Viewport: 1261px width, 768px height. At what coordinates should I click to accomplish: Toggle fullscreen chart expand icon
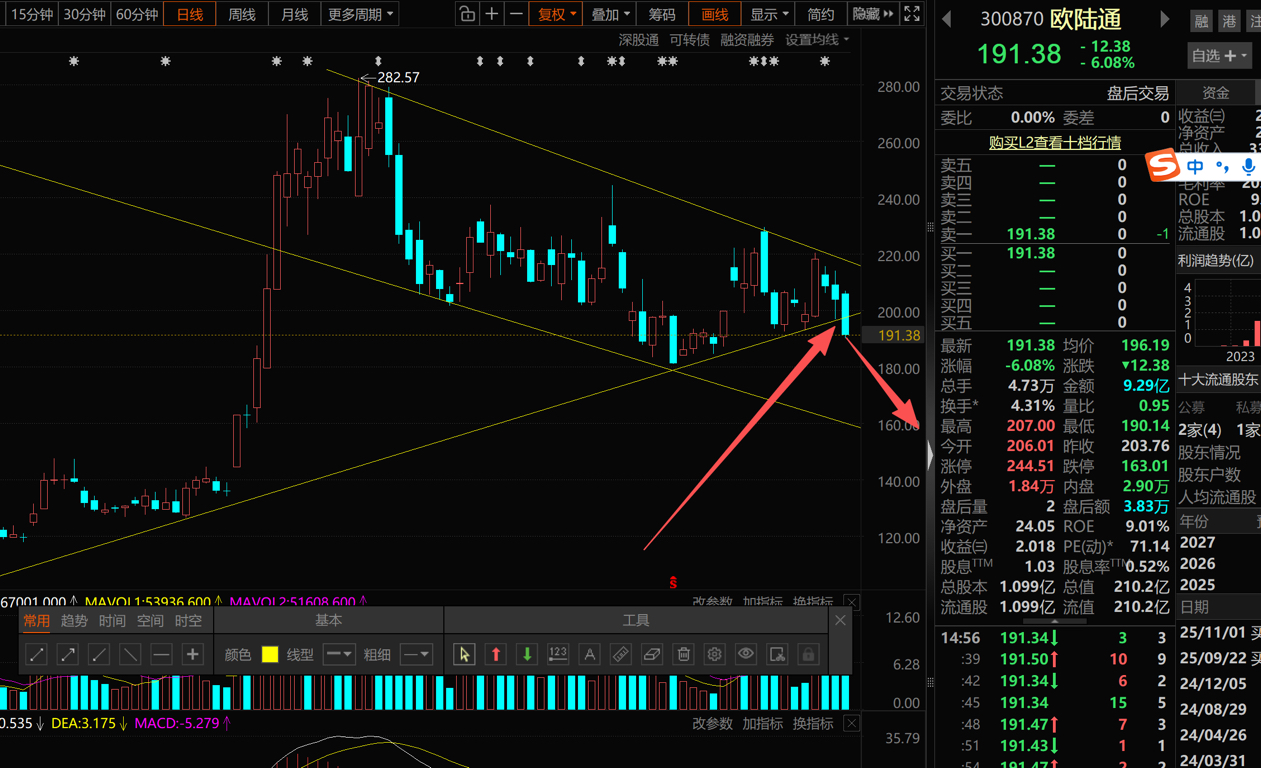coord(912,14)
